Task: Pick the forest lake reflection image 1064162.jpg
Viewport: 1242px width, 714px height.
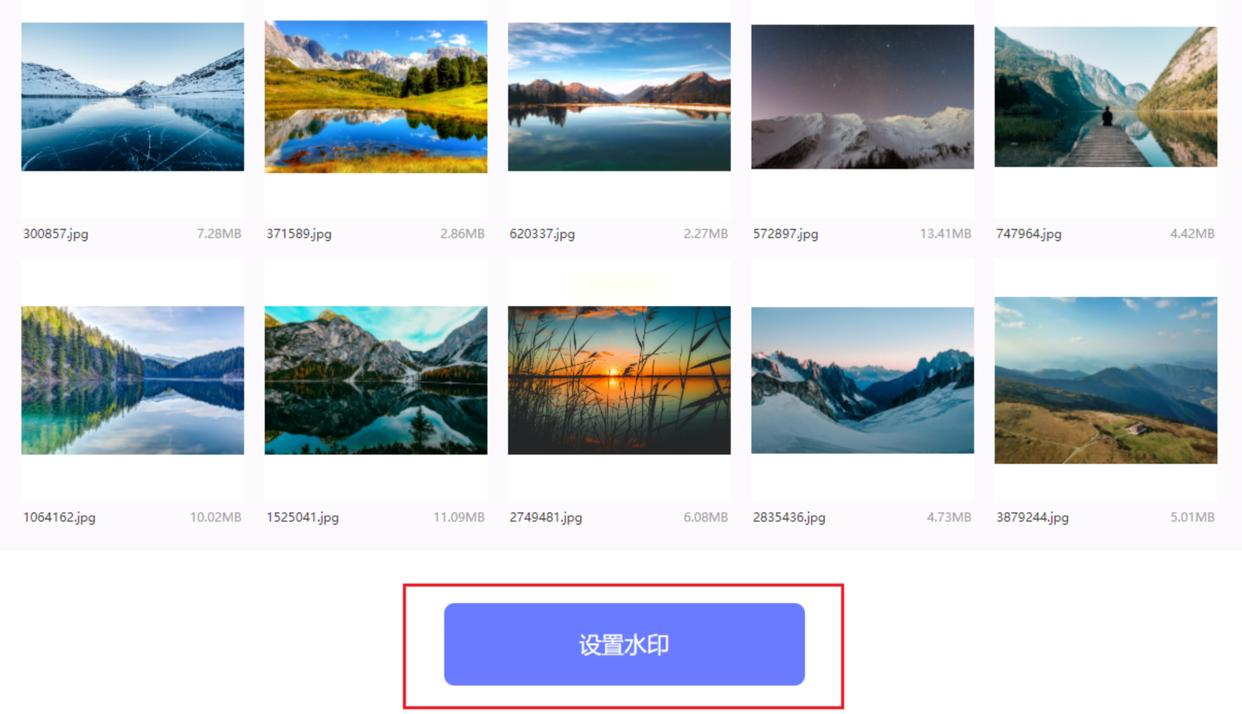Action: tap(132, 380)
